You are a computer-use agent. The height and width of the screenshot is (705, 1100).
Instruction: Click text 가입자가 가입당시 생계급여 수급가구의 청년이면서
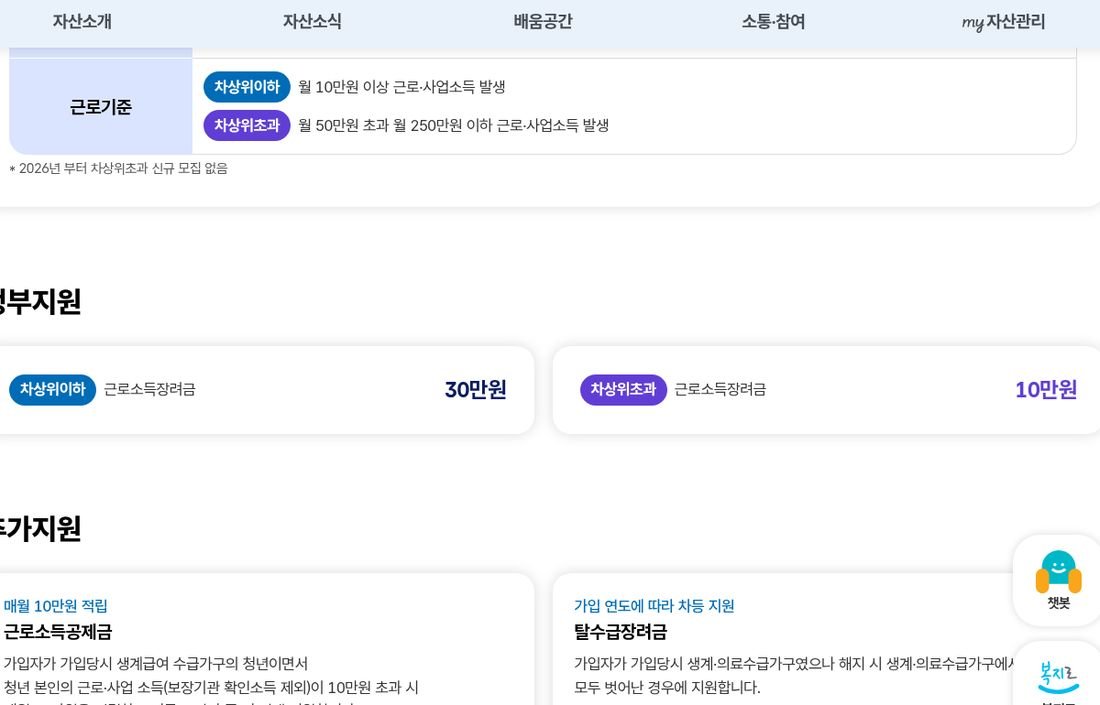(x=156, y=664)
